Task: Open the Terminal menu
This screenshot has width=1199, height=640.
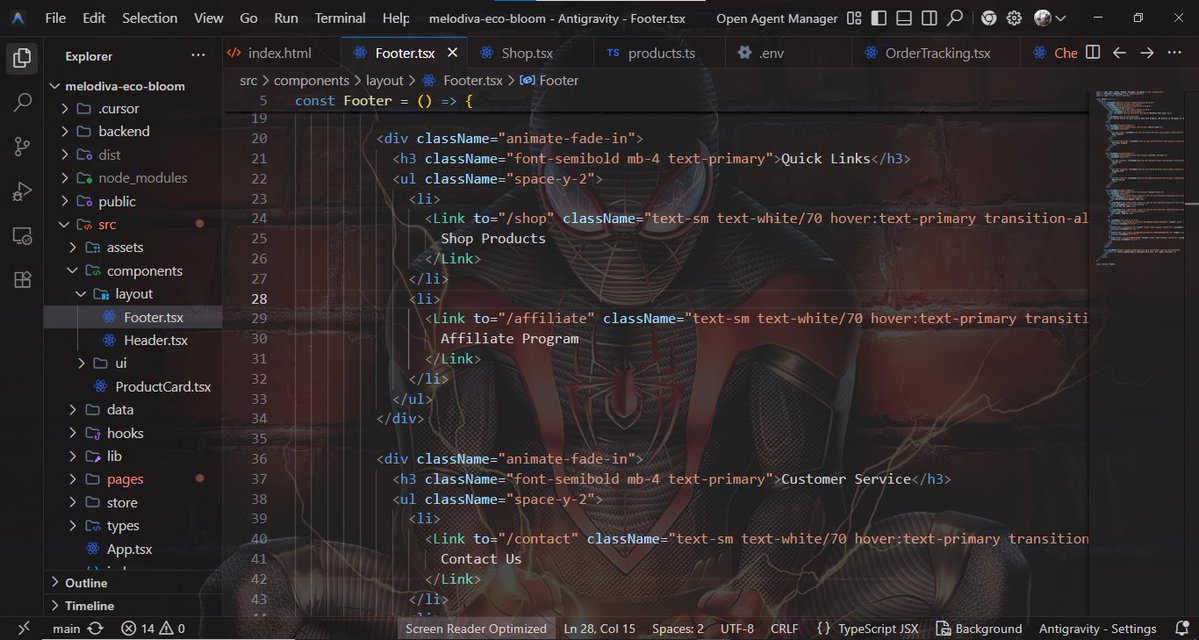Action: click(x=340, y=18)
